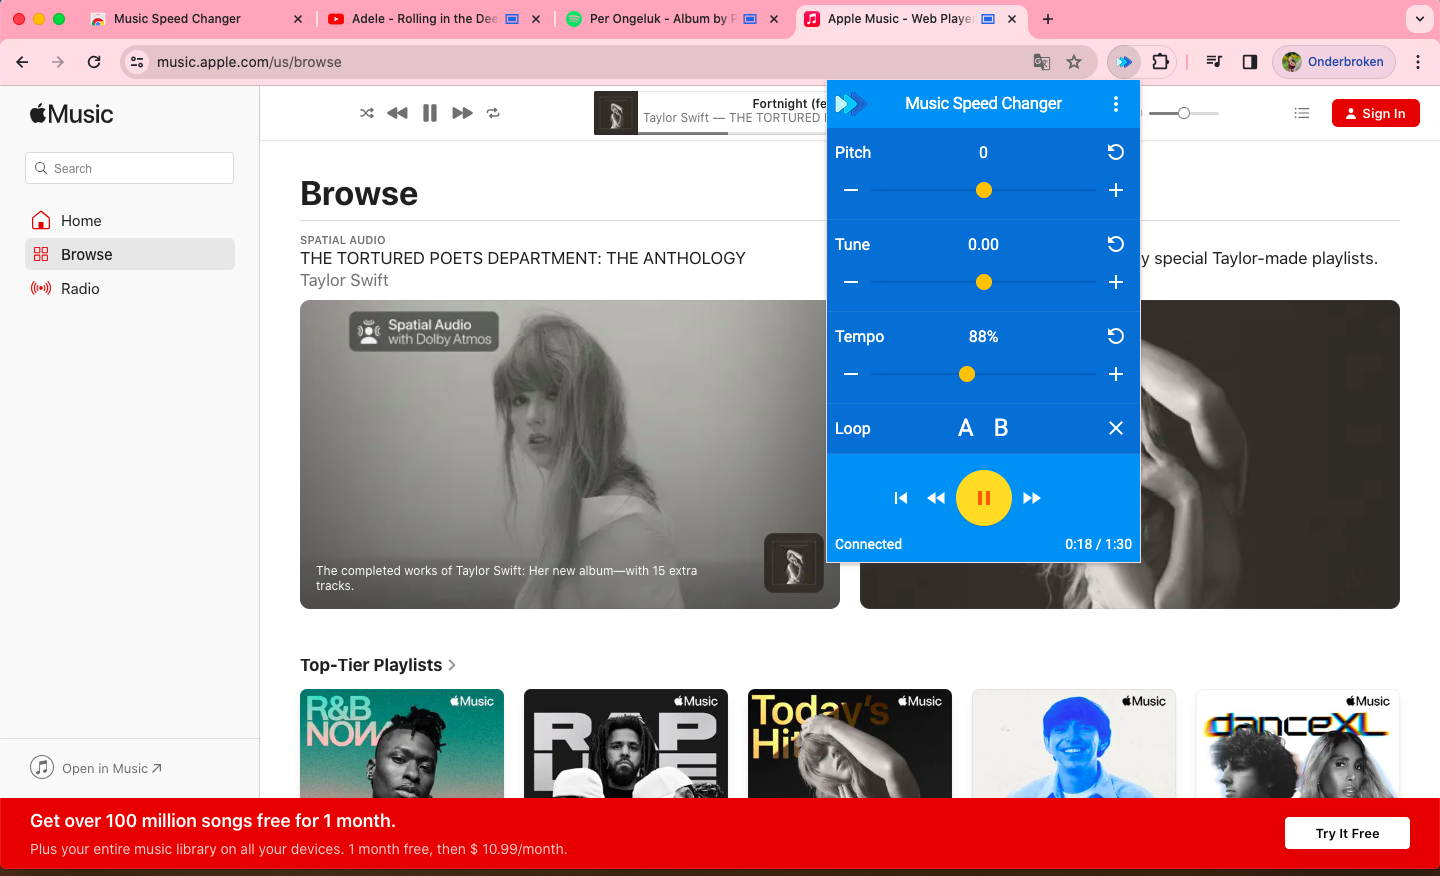
Task: Click the Try It Free button
Action: (1347, 833)
